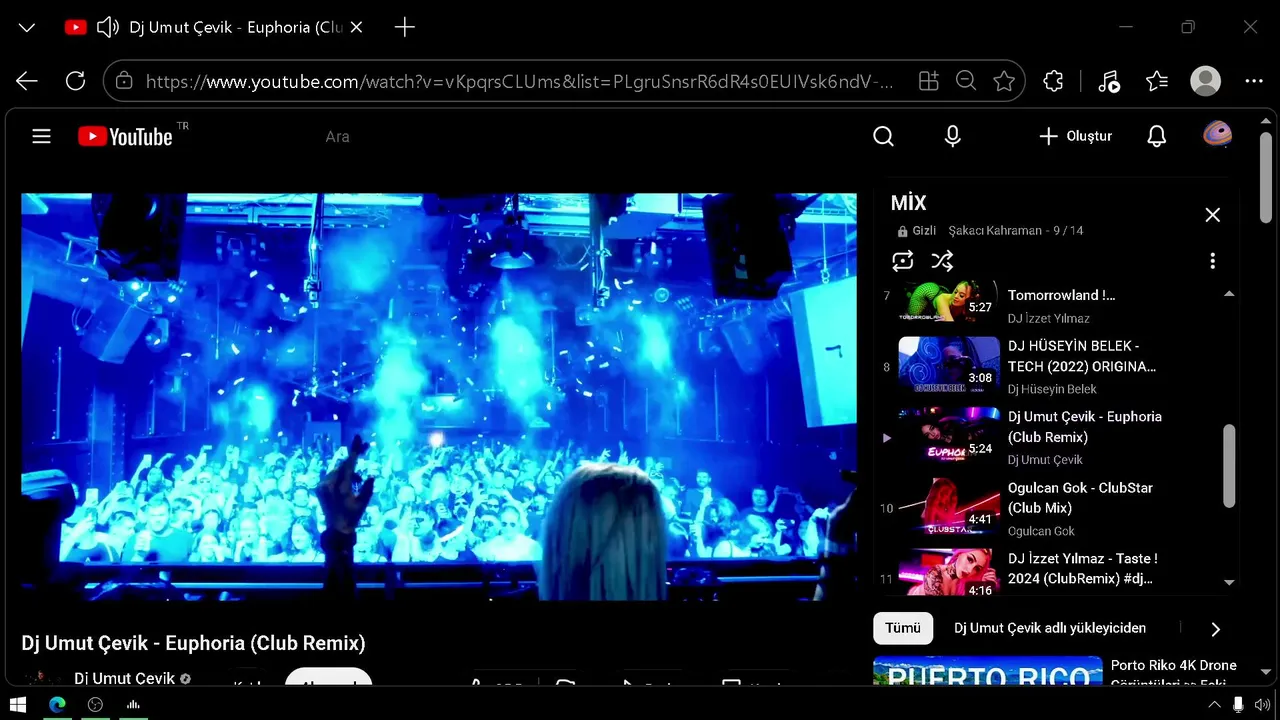Image resolution: width=1280 pixels, height=720 pixels.
Task: Open the YouTube hamburger guide menu
Action: pyautogui.click(x=41, y=136)
